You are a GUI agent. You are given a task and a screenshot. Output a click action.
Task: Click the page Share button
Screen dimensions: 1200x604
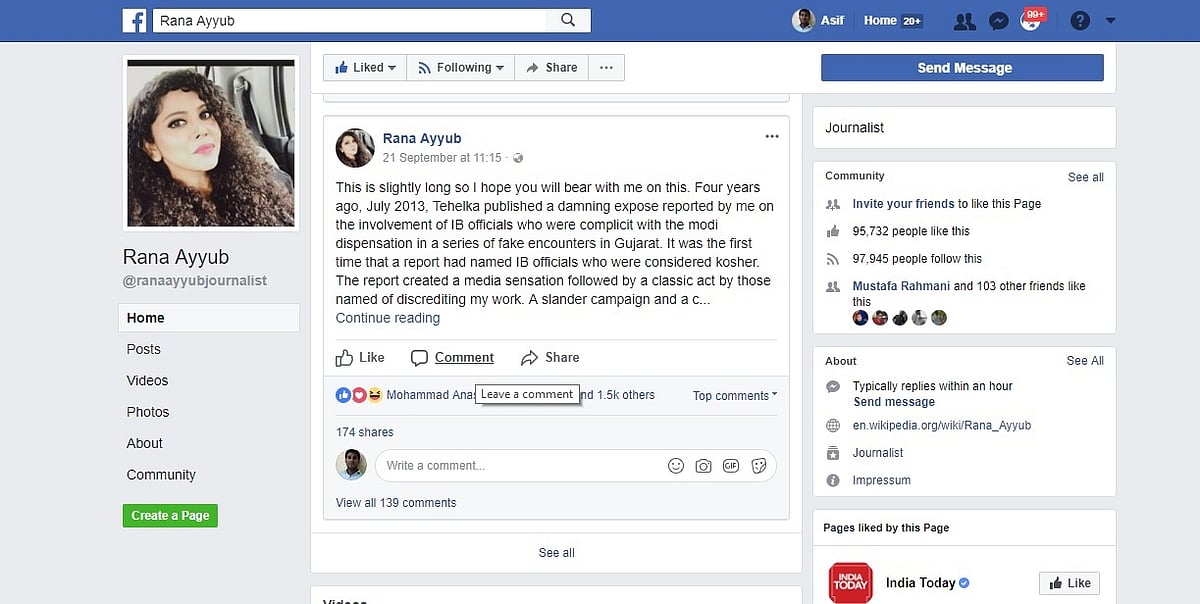(x=551, y=68)
